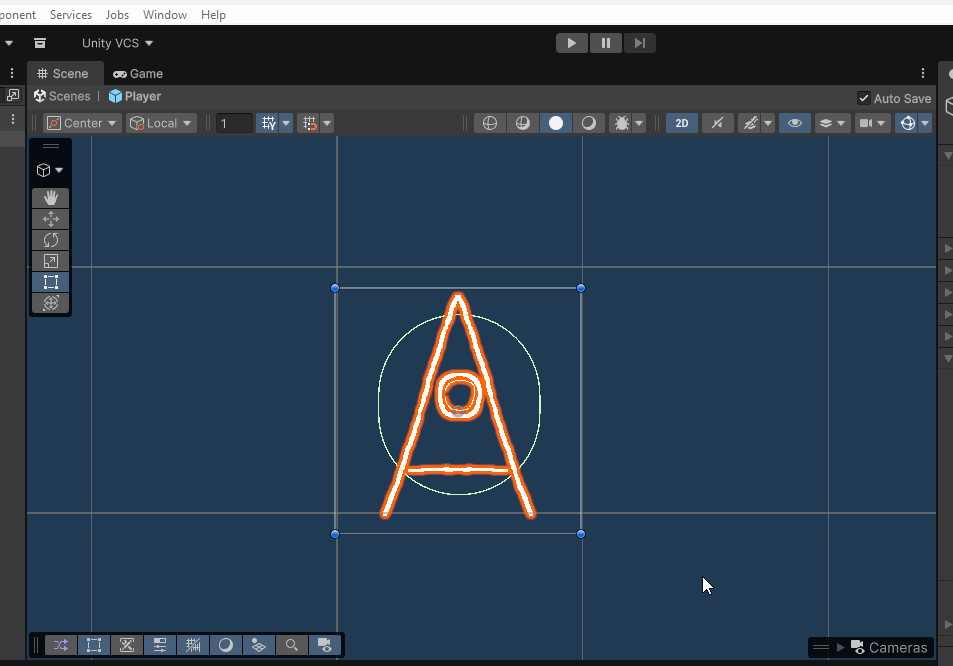Click the Scenes breadcrumb
The image size is (953, 666).
(x=62, y=96)
